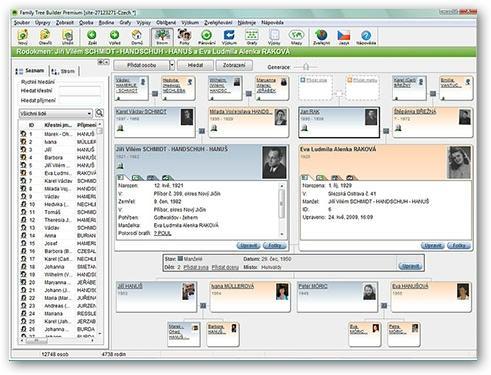Click the Hledat křestní input field

pyautogui.click(x=80, y=90)
